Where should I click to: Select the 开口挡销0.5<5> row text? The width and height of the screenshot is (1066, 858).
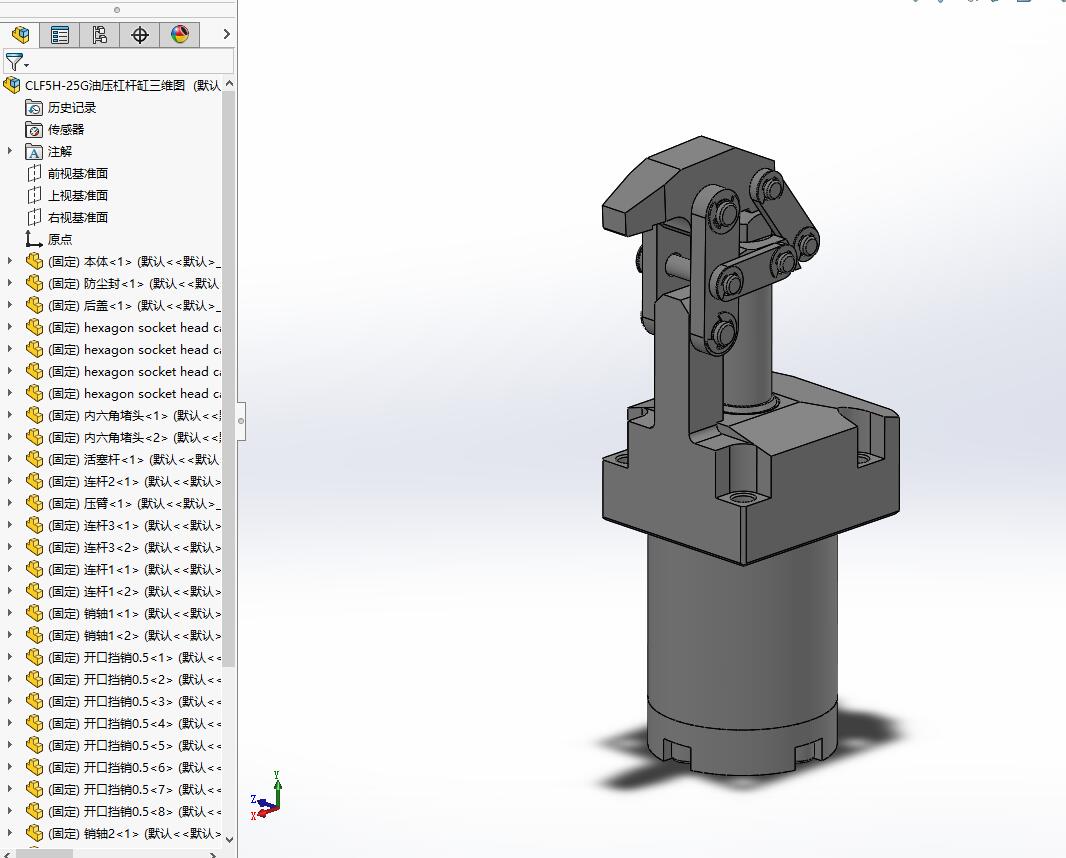[x=134, y=745]
